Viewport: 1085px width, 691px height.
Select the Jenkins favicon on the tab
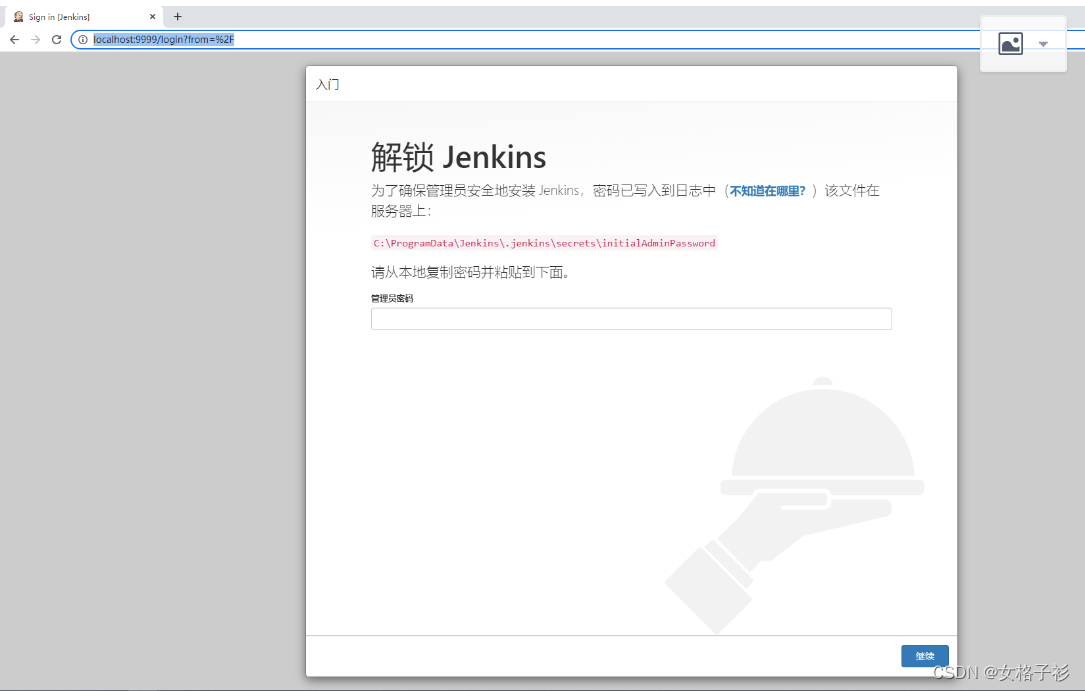[19, 17]
